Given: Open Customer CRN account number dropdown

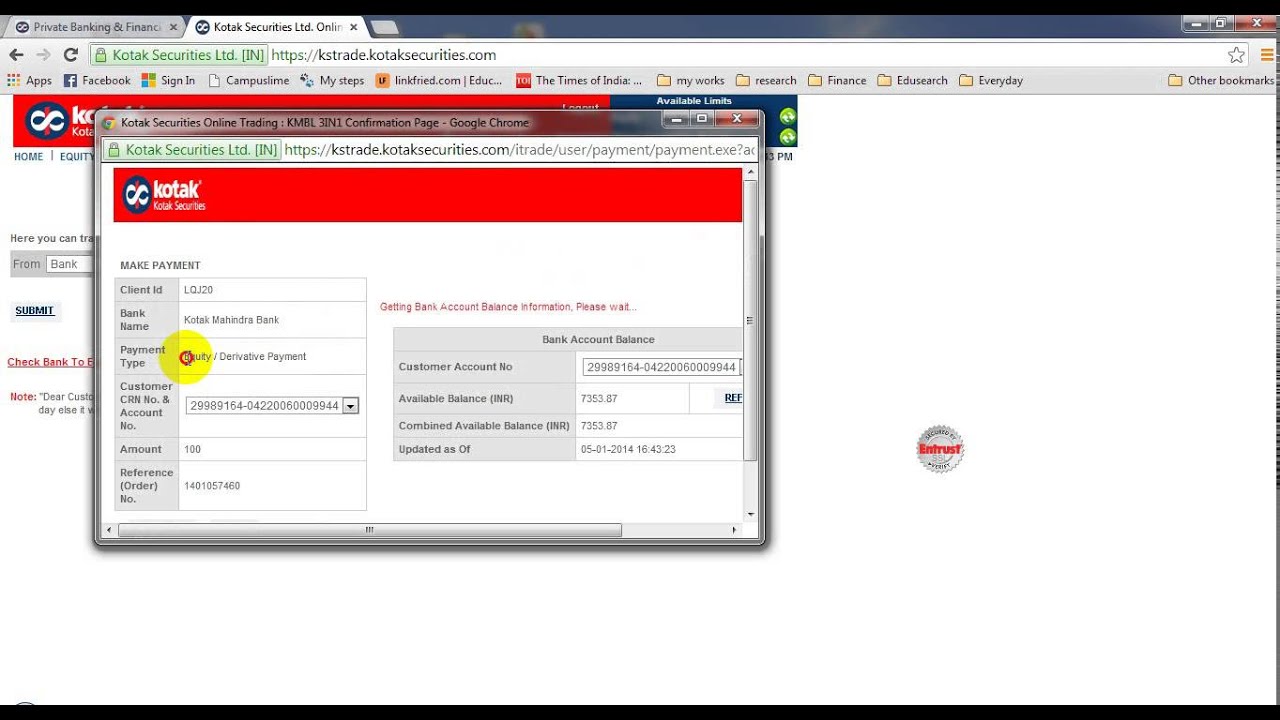Looking at the screenshot, I should coord(350,406).
